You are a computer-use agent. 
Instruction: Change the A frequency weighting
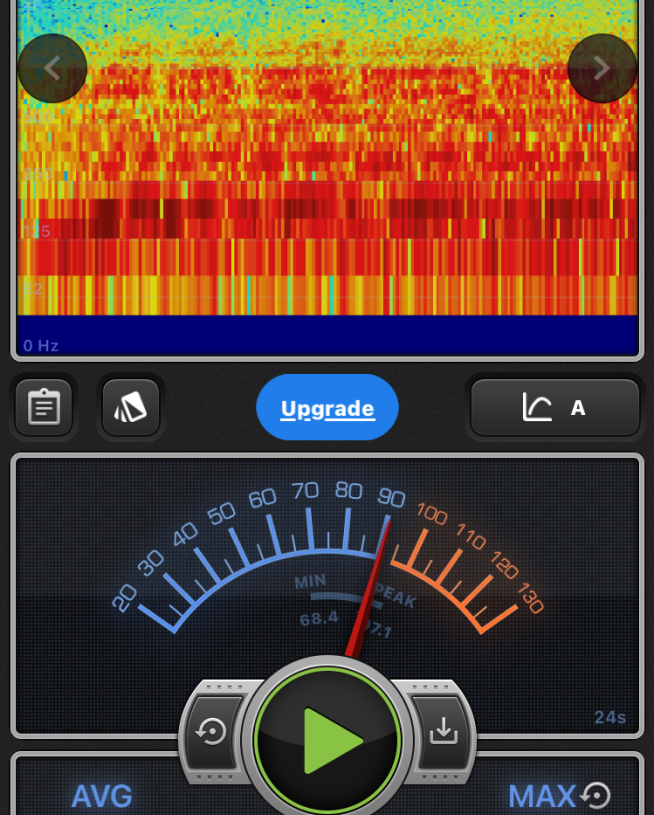tap(578, 408)
